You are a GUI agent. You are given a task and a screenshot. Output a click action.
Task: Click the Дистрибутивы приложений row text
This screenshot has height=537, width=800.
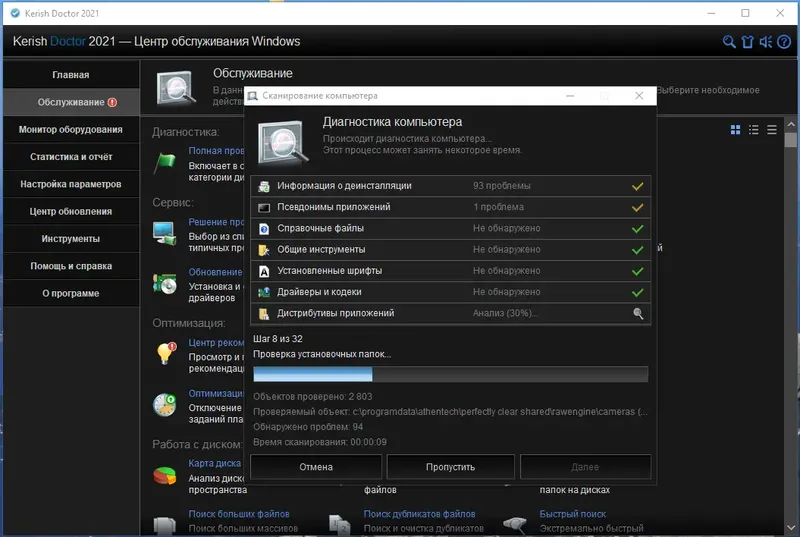pyautogui.click(x=335, y=313)
